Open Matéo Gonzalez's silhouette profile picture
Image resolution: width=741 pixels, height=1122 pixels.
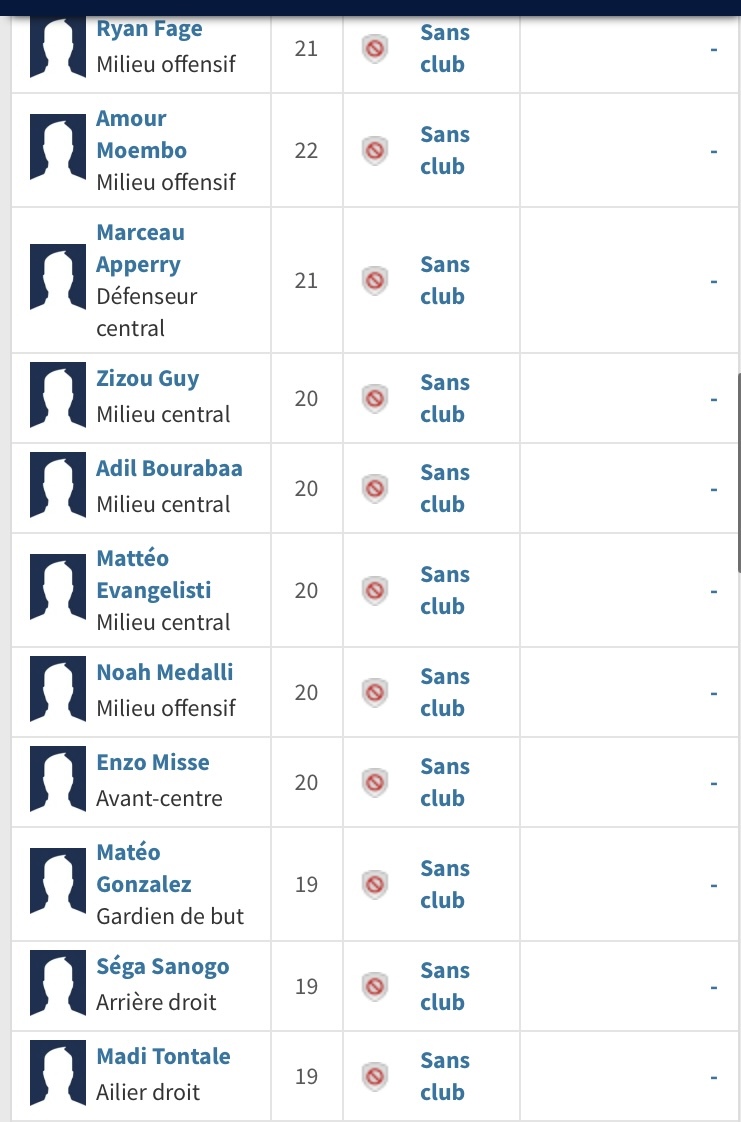click(x=58, y=882)
